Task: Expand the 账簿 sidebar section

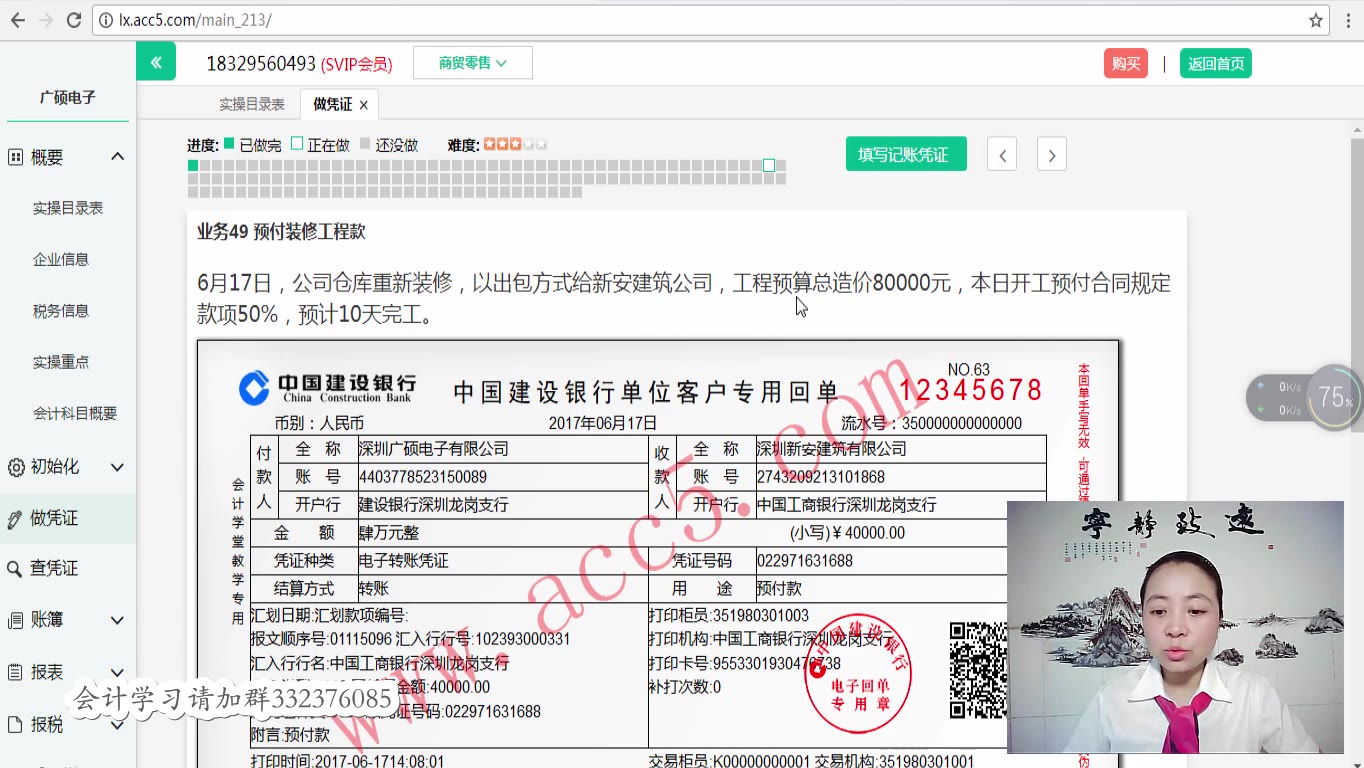Action: tap(117, 619)
